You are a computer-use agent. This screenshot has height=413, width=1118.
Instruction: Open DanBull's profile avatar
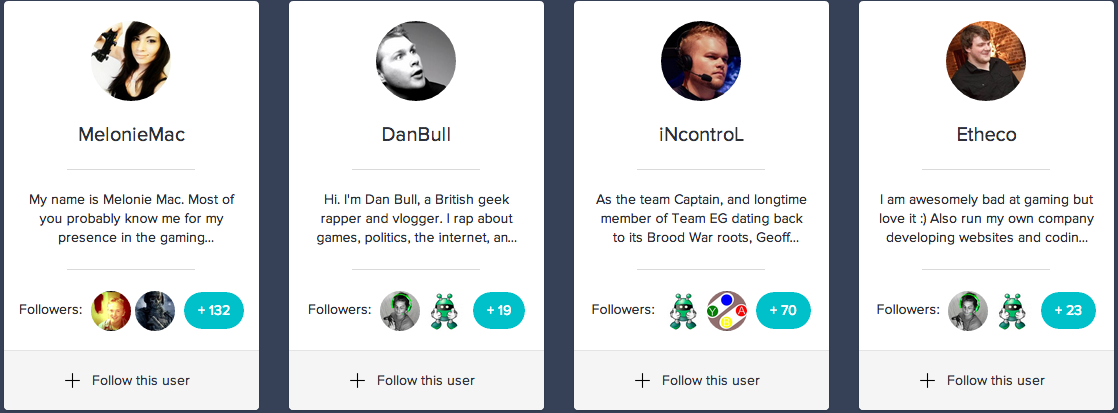(x=415, y=62)
